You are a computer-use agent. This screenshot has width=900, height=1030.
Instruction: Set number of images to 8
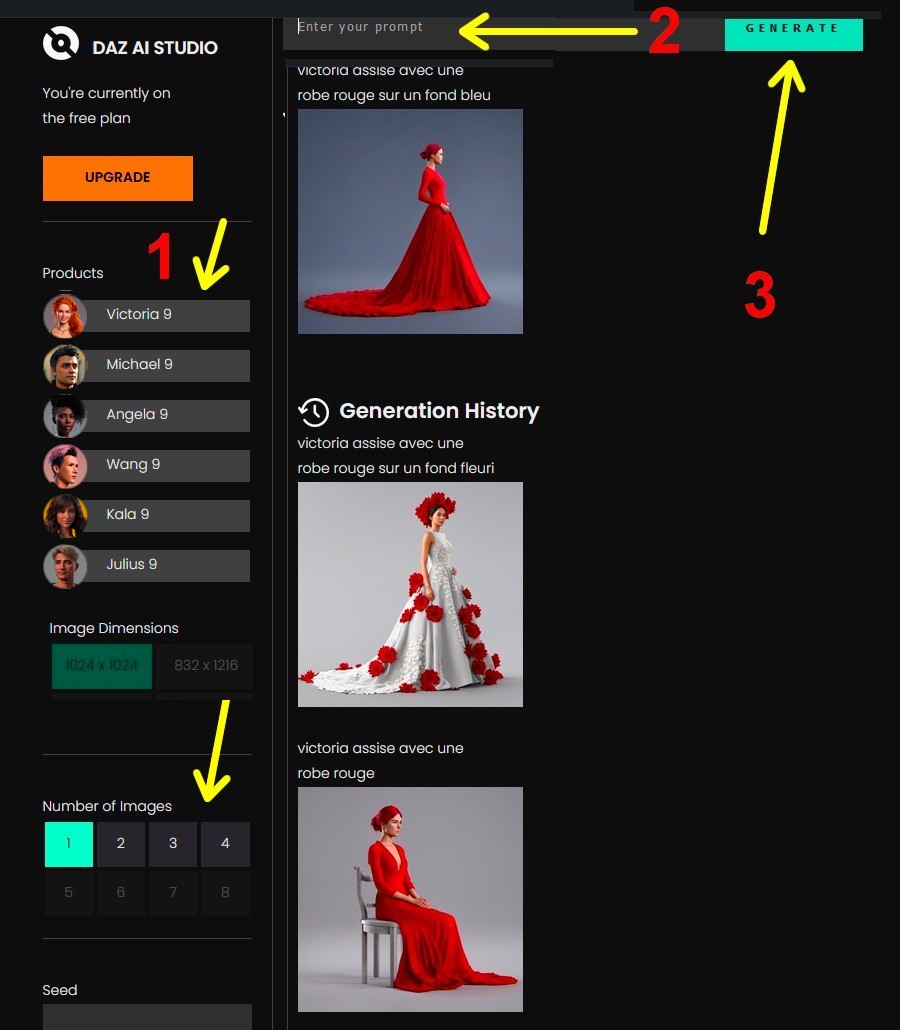(x=225, y=893)
